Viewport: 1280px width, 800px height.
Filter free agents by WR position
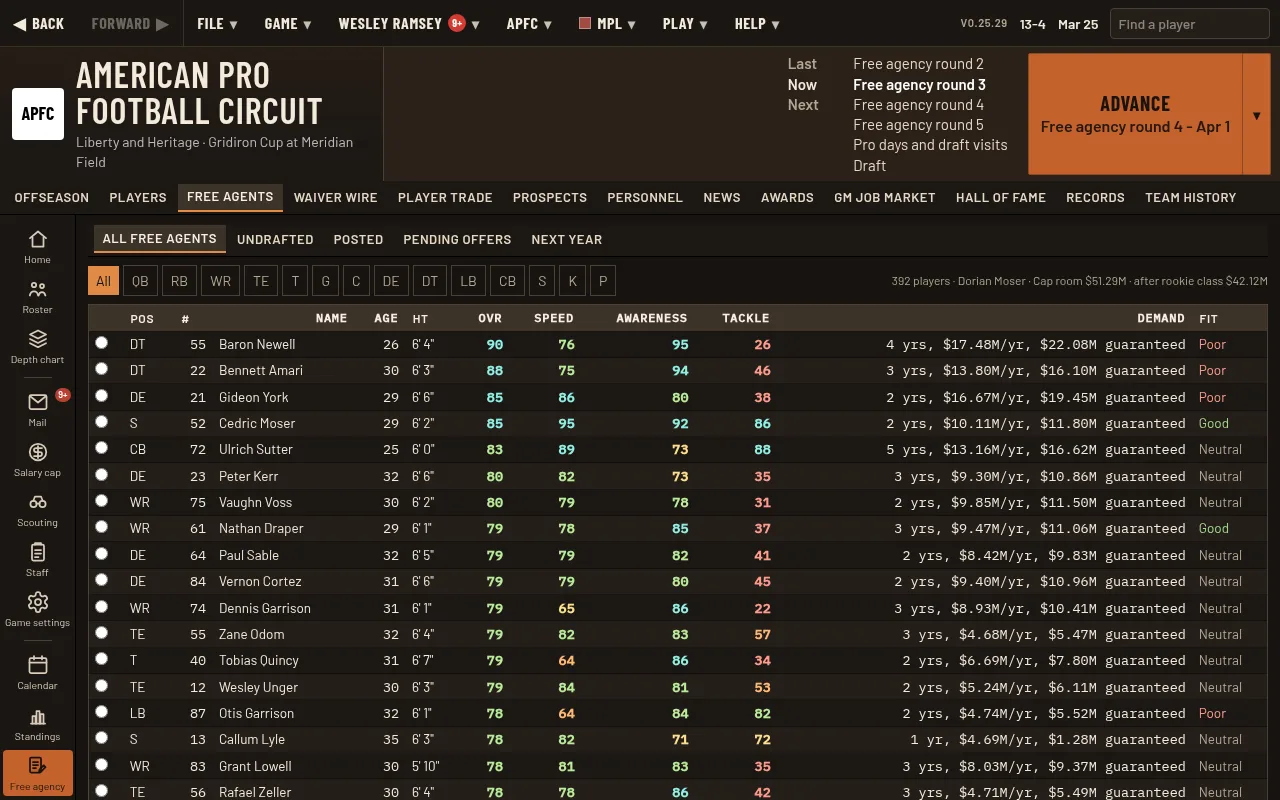[221, 281]
